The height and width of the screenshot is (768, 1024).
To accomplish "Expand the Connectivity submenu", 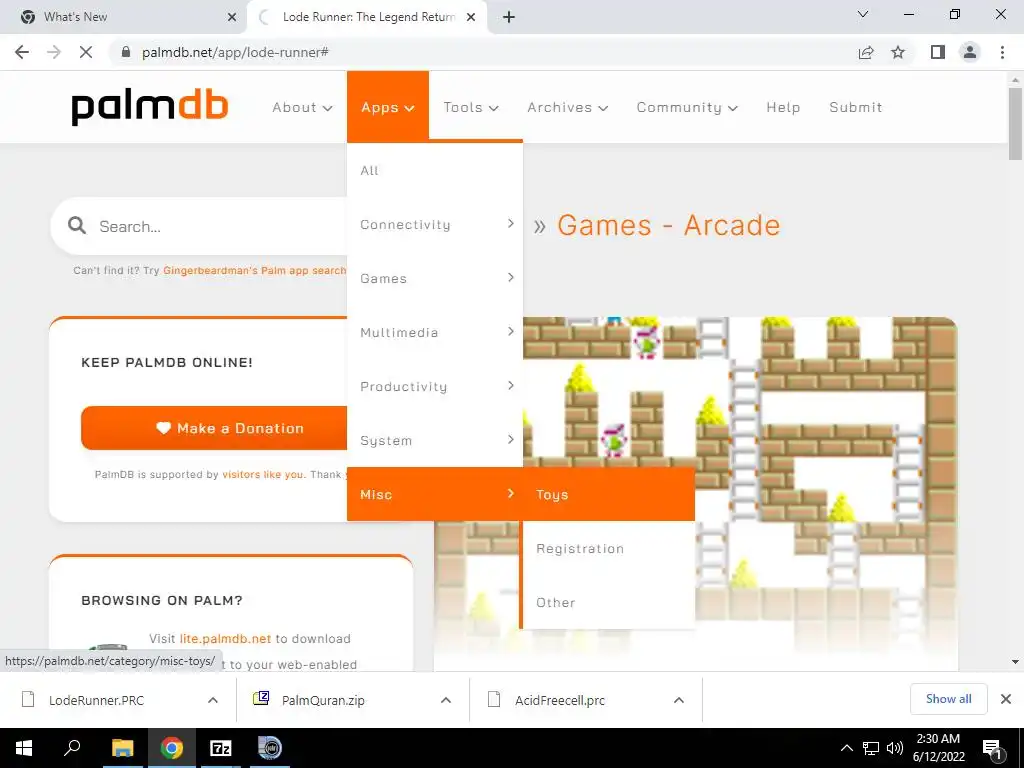I will (x=435, y=224).
